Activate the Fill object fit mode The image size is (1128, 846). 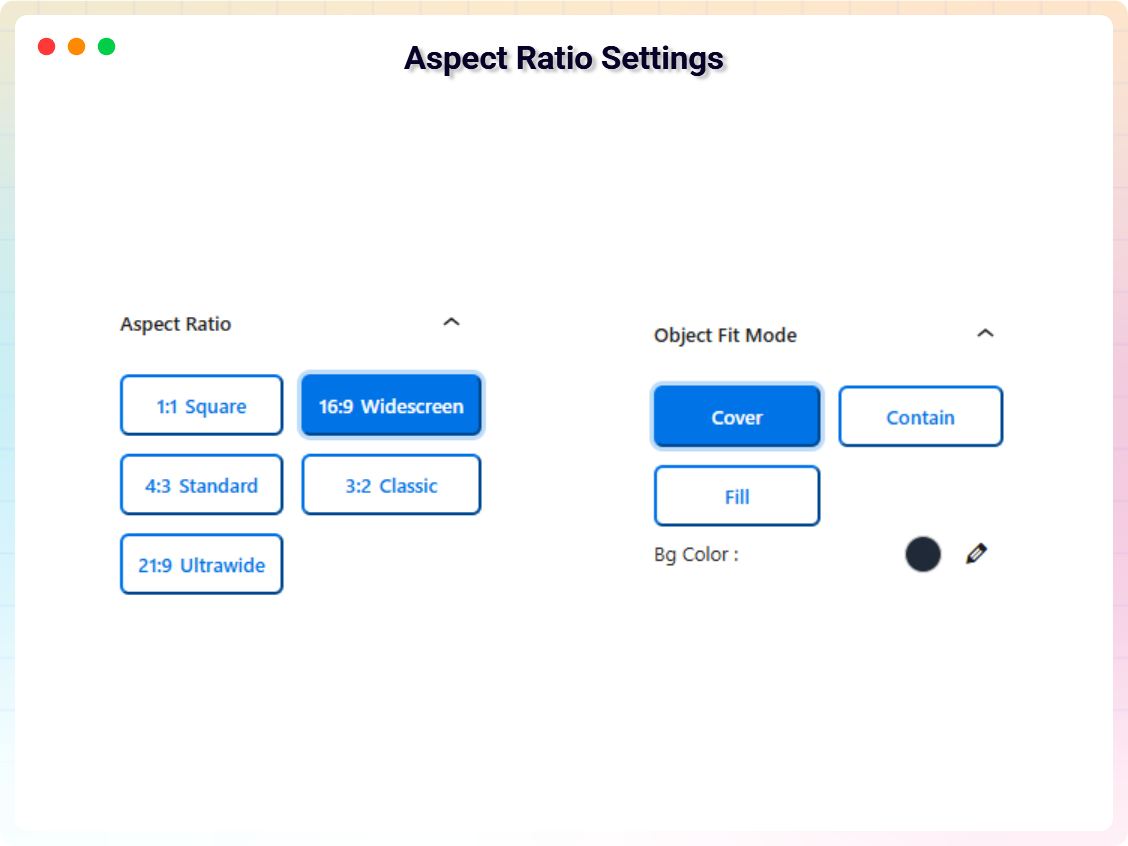pyautogui.click(x=737, y=495)
